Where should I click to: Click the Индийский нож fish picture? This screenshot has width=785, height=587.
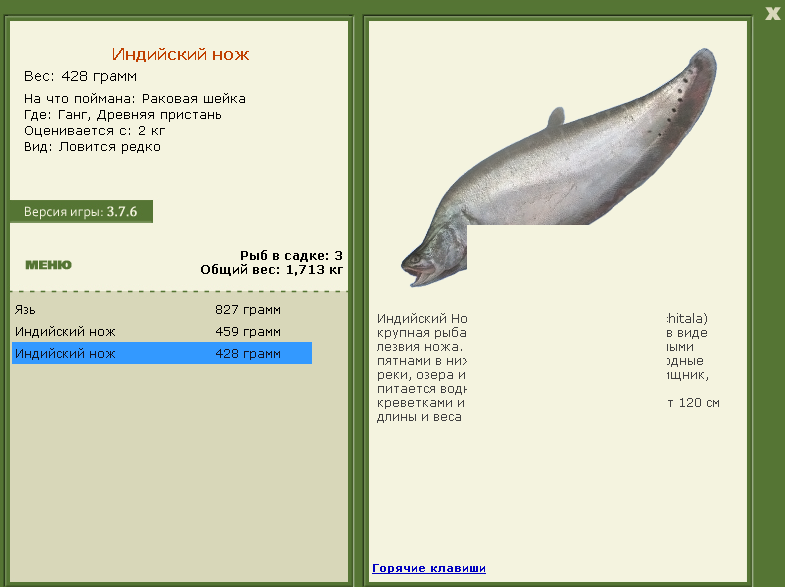click(x=558, y=168)
